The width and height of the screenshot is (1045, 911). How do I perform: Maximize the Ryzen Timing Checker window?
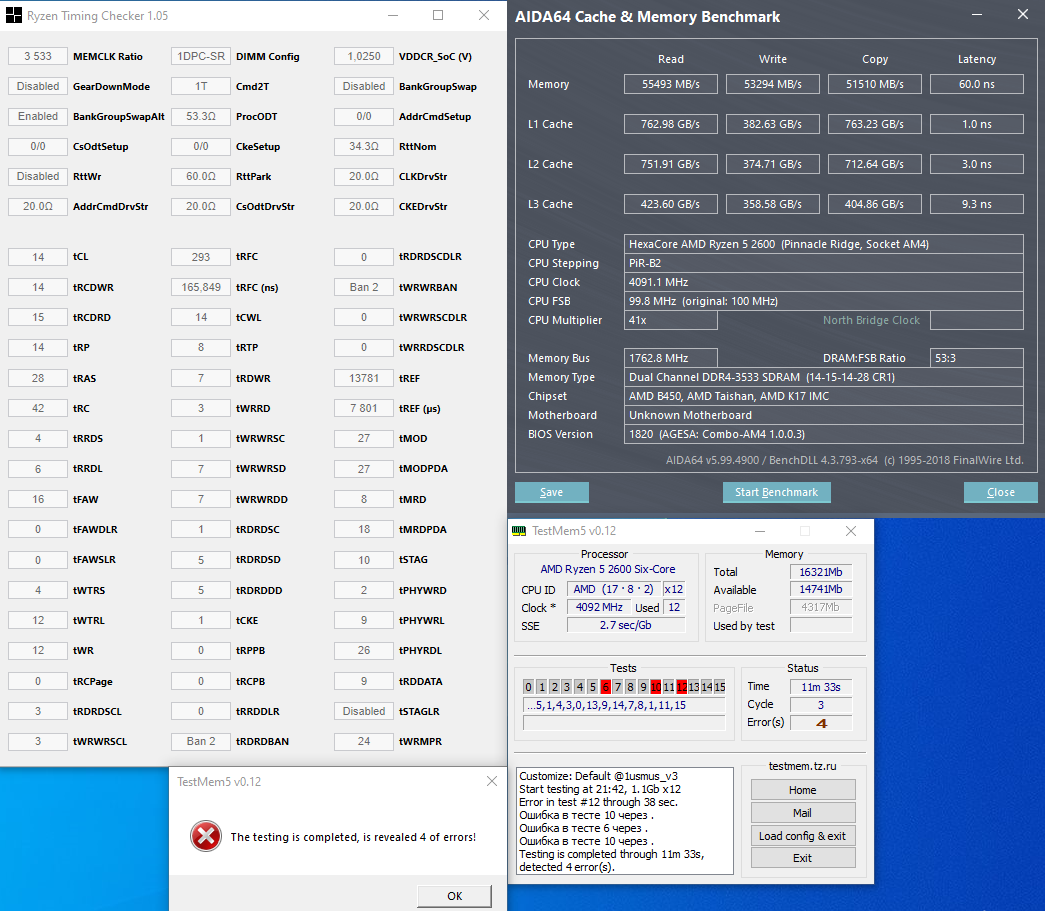click(438, 15)
